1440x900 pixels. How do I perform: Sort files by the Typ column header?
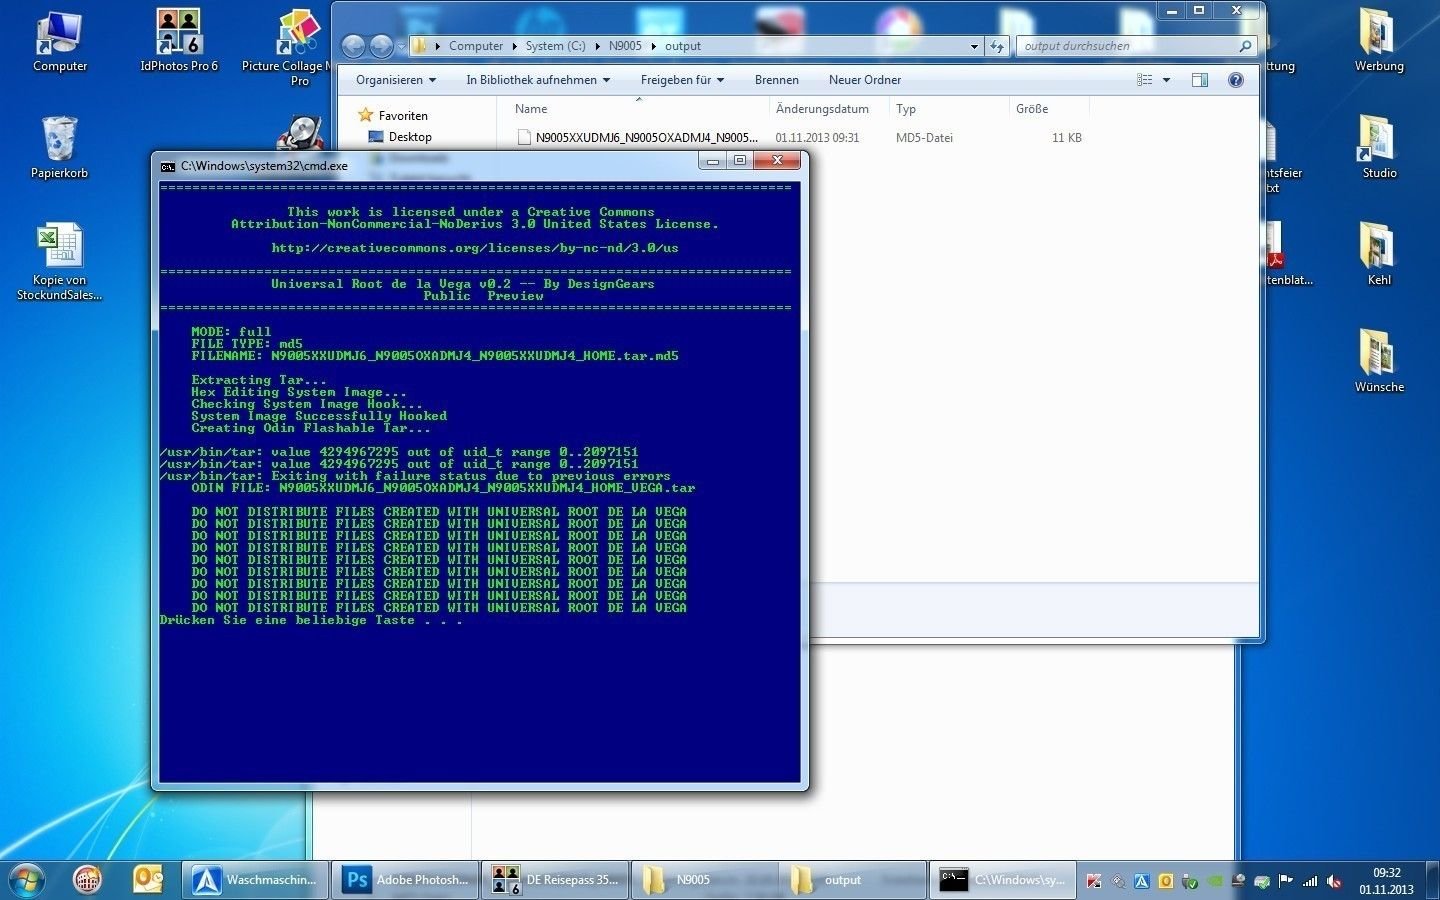click(949, 109)
